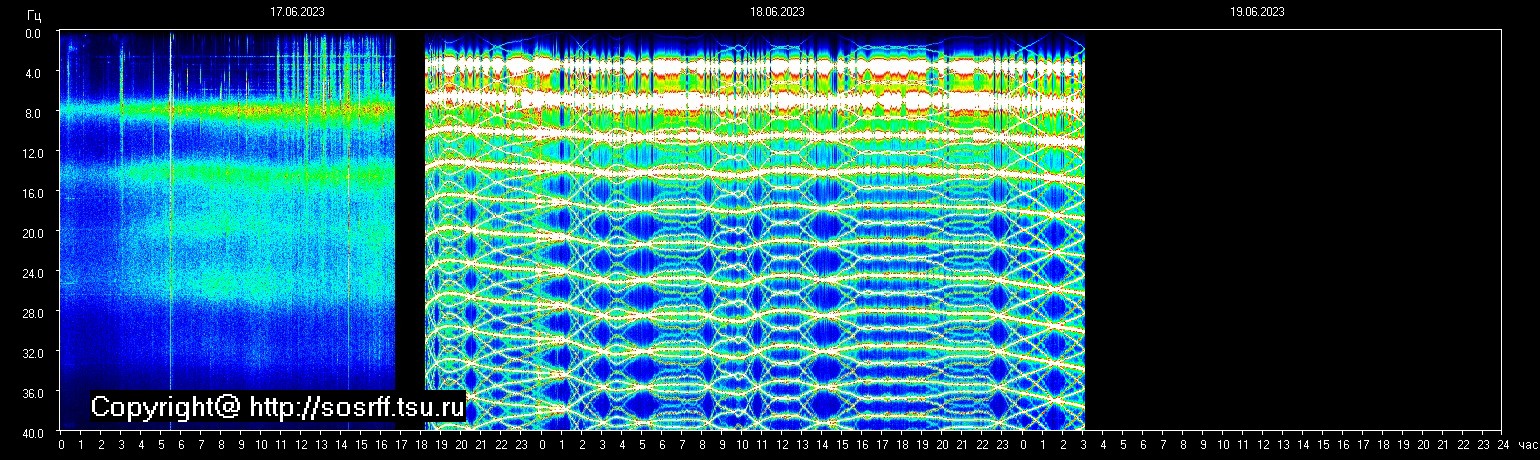This screenshot has height=460, width=1540.
Task: Select the 8.0 frequency axis label
Action: point(33,113)
